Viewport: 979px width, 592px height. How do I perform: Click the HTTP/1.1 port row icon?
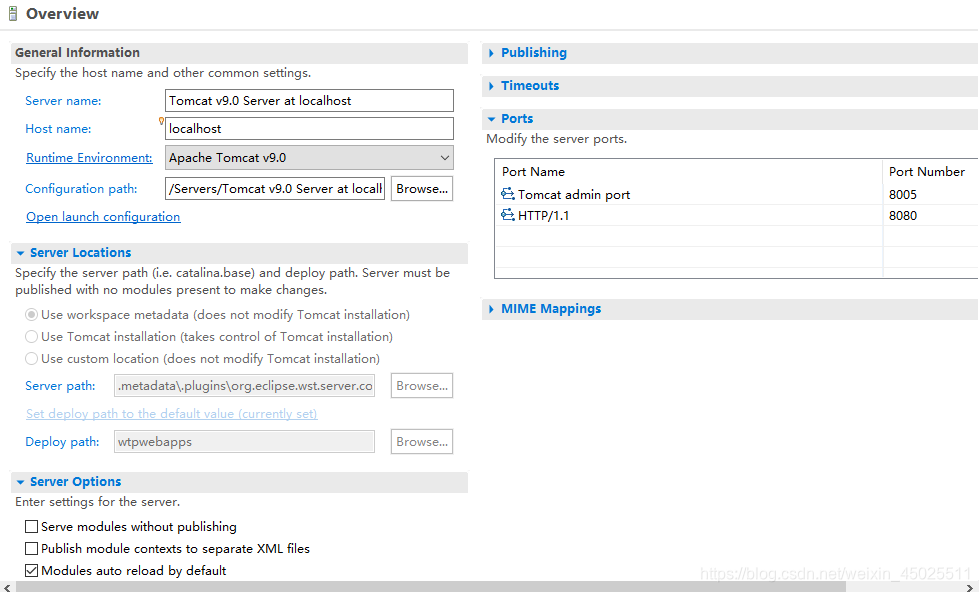508,215
